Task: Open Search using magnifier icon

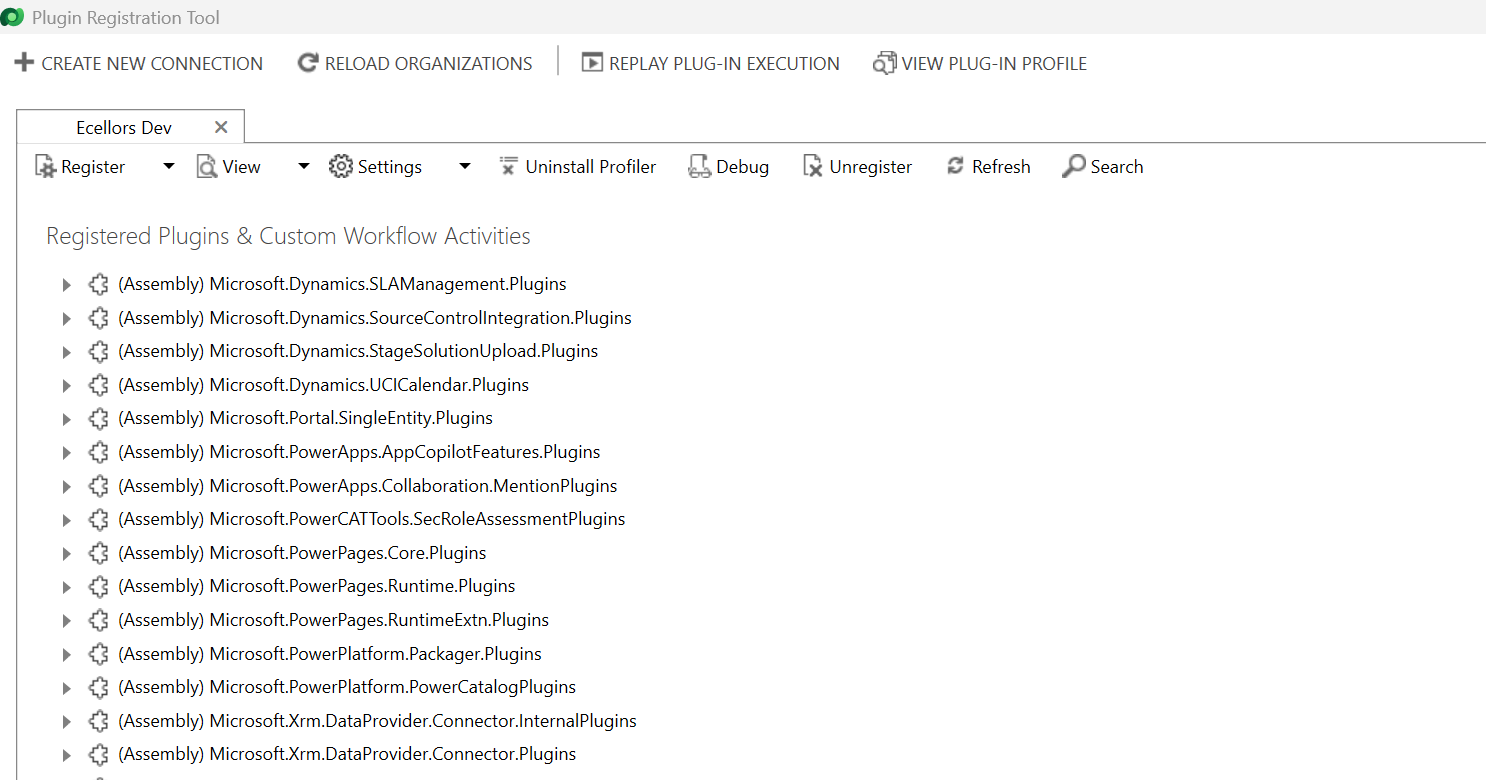Action: (1074, 167)
